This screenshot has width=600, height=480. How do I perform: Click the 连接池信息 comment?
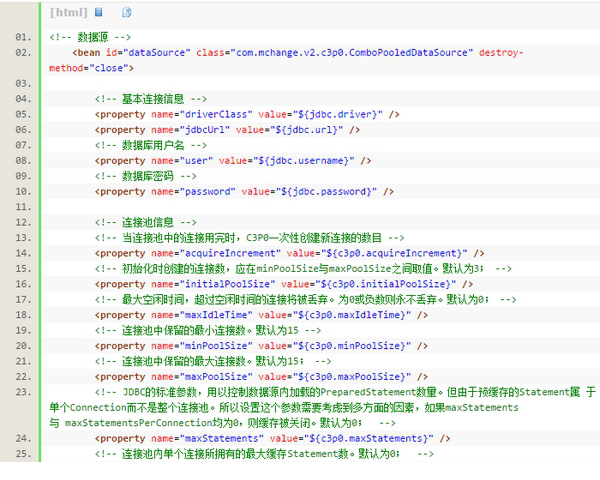145,222
